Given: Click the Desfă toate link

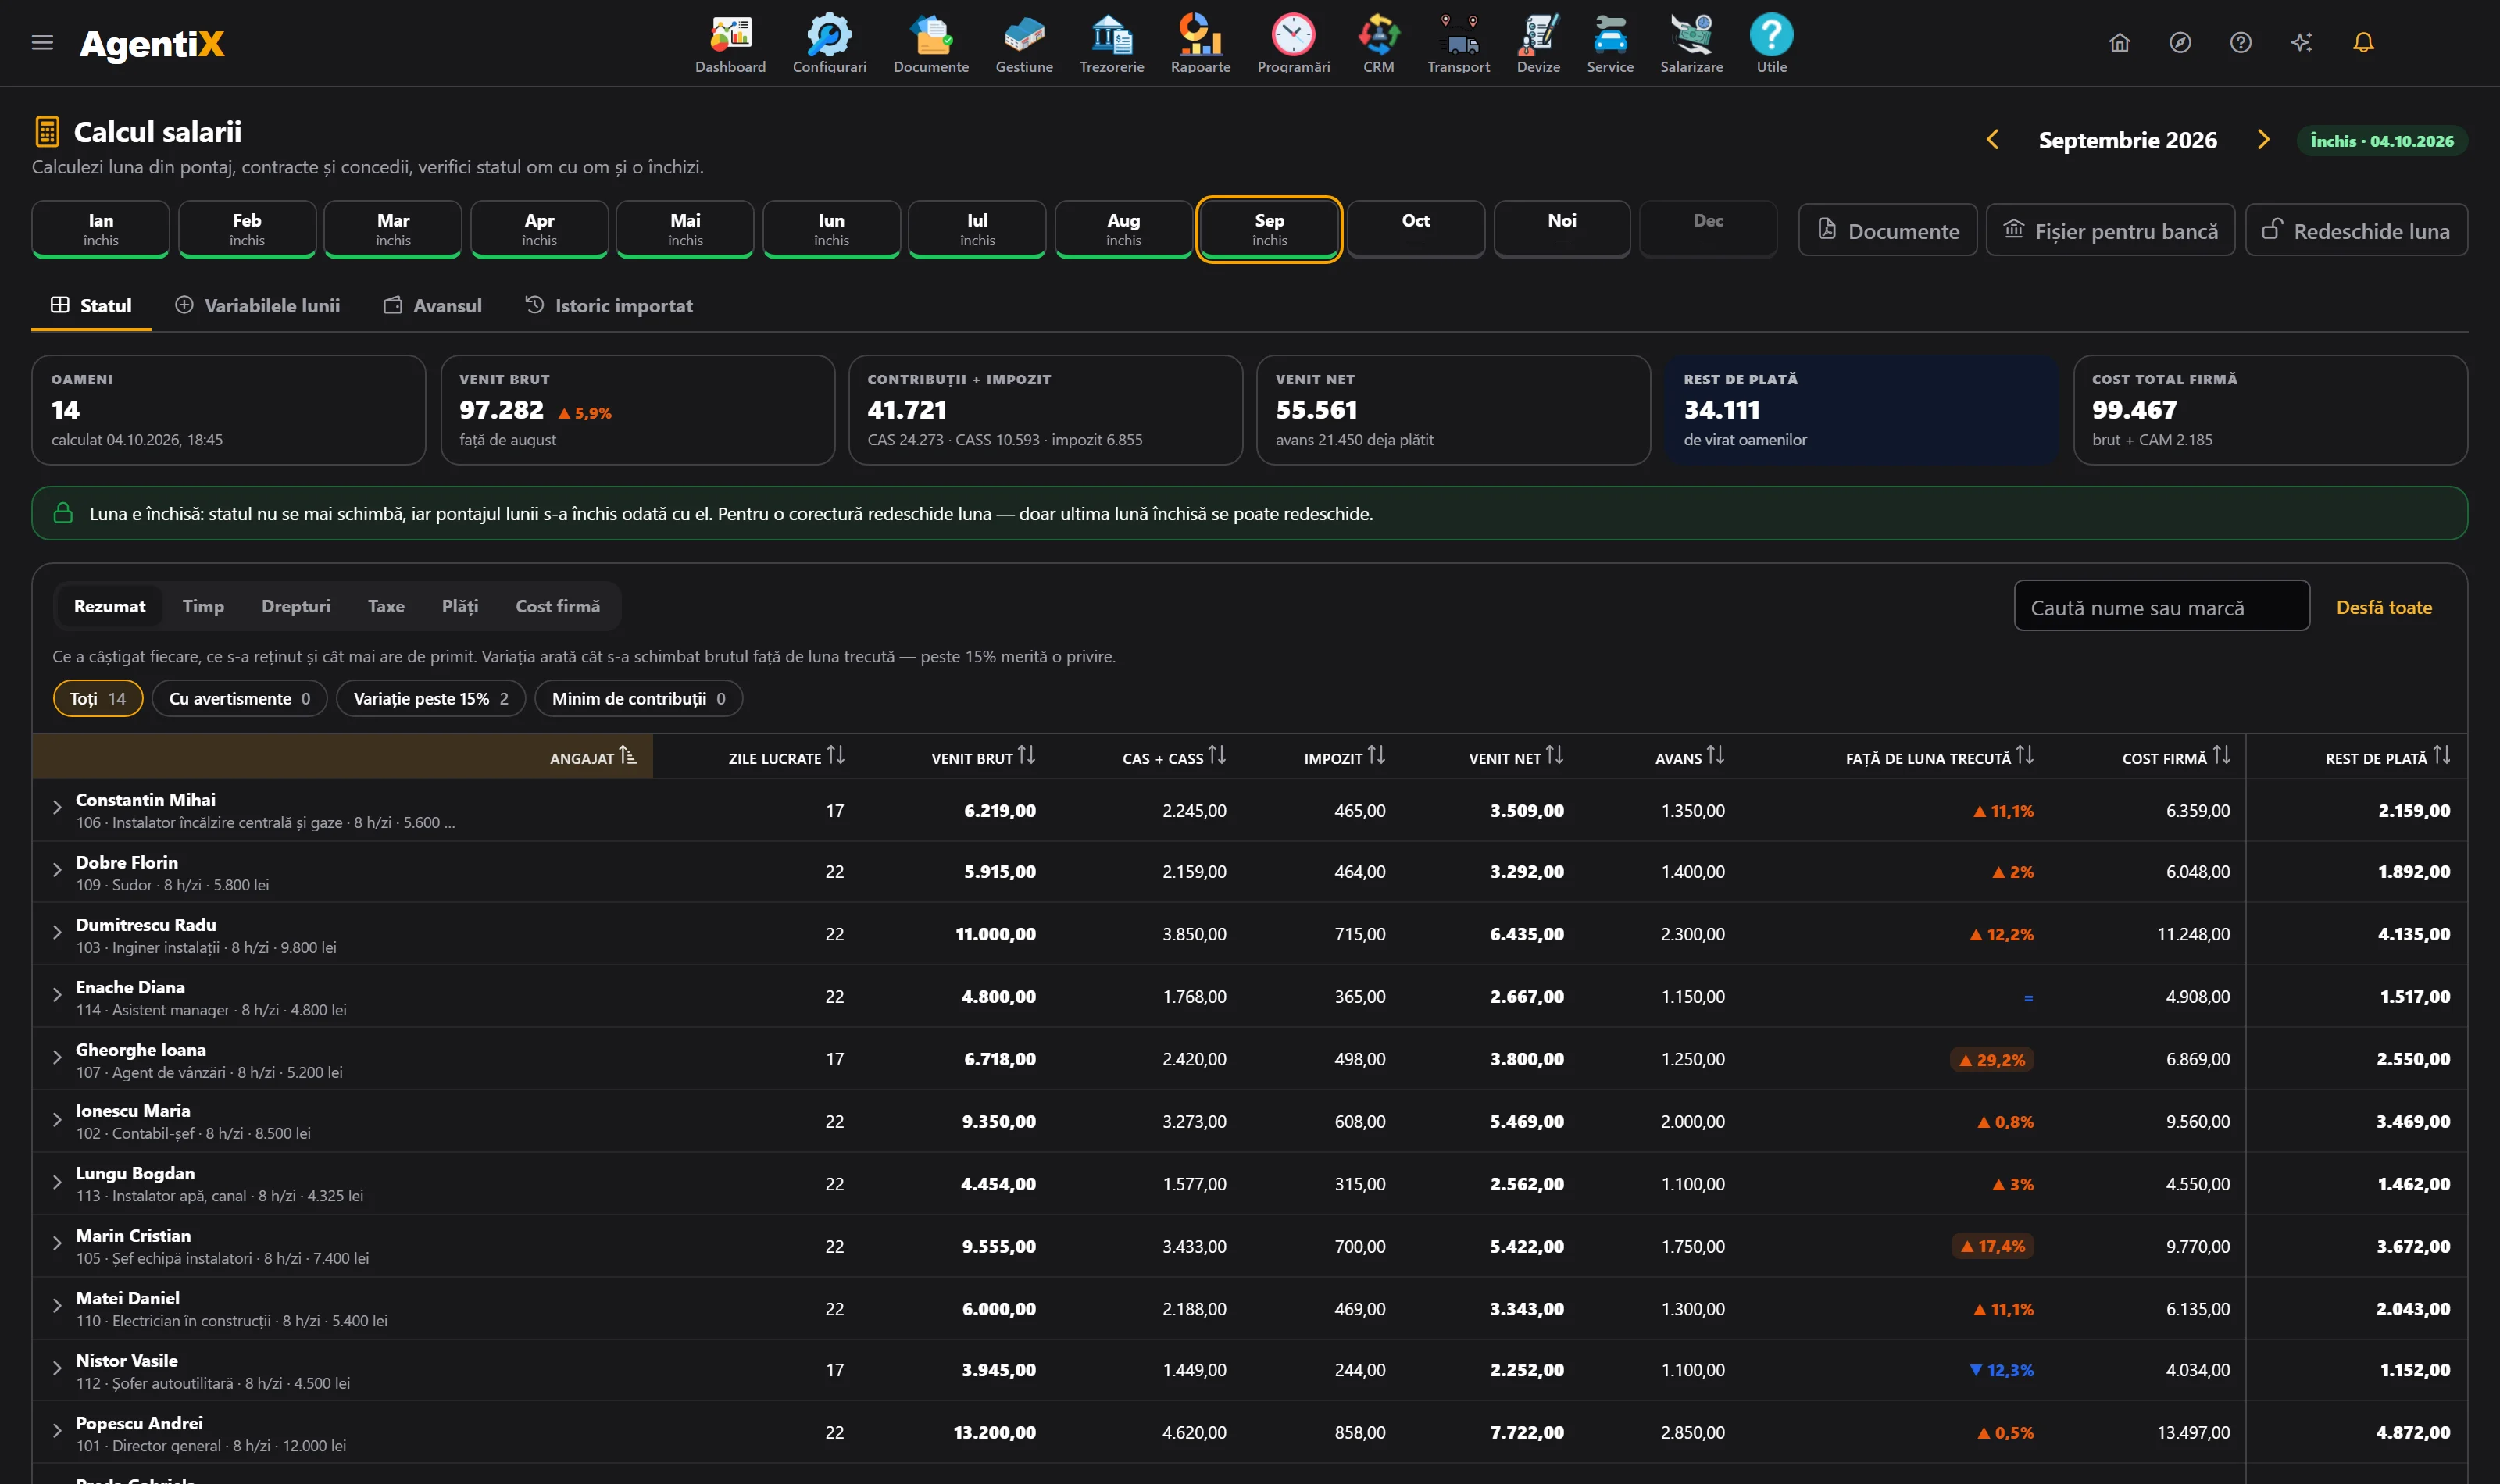Looking at the screenshot, I should [x=2384, y=607].
